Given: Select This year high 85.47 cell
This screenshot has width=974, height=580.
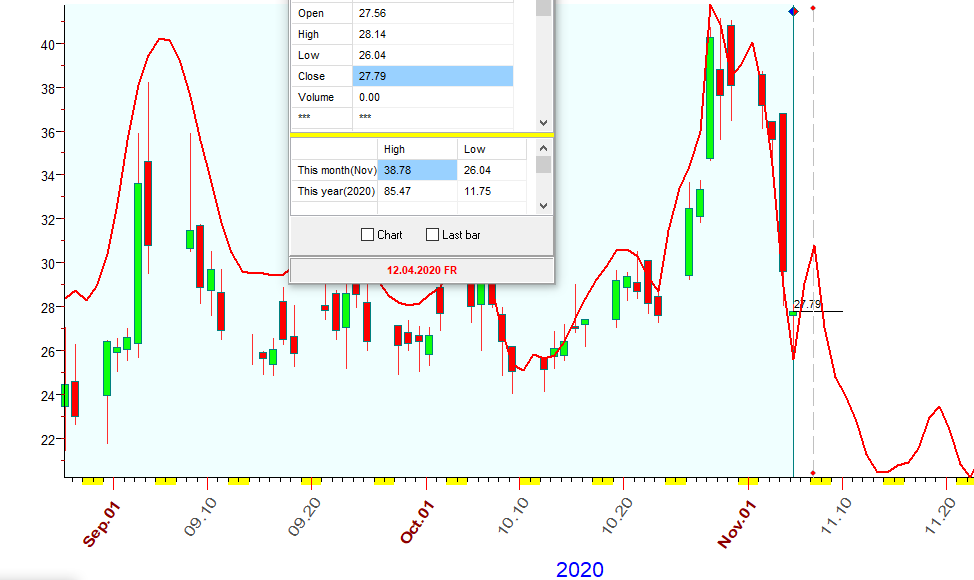Looking at the screenshot, I should [417, 191].
